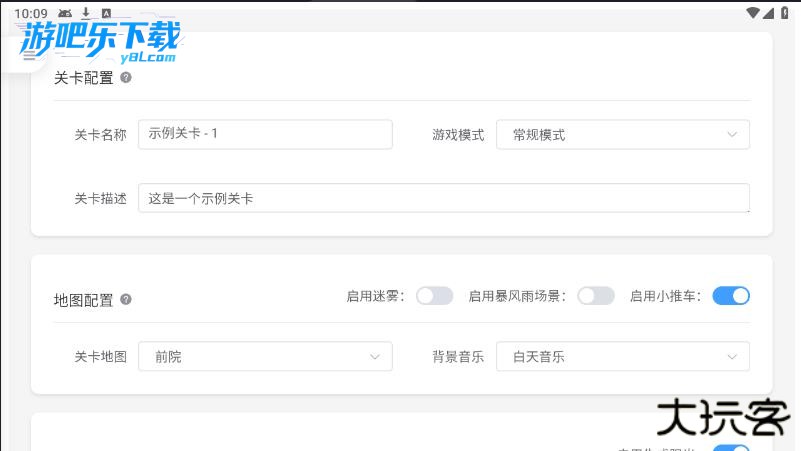Open the 背景音乐 dropdown showing 白天音乐
The image size is (801, 451).
coord(623,357)
